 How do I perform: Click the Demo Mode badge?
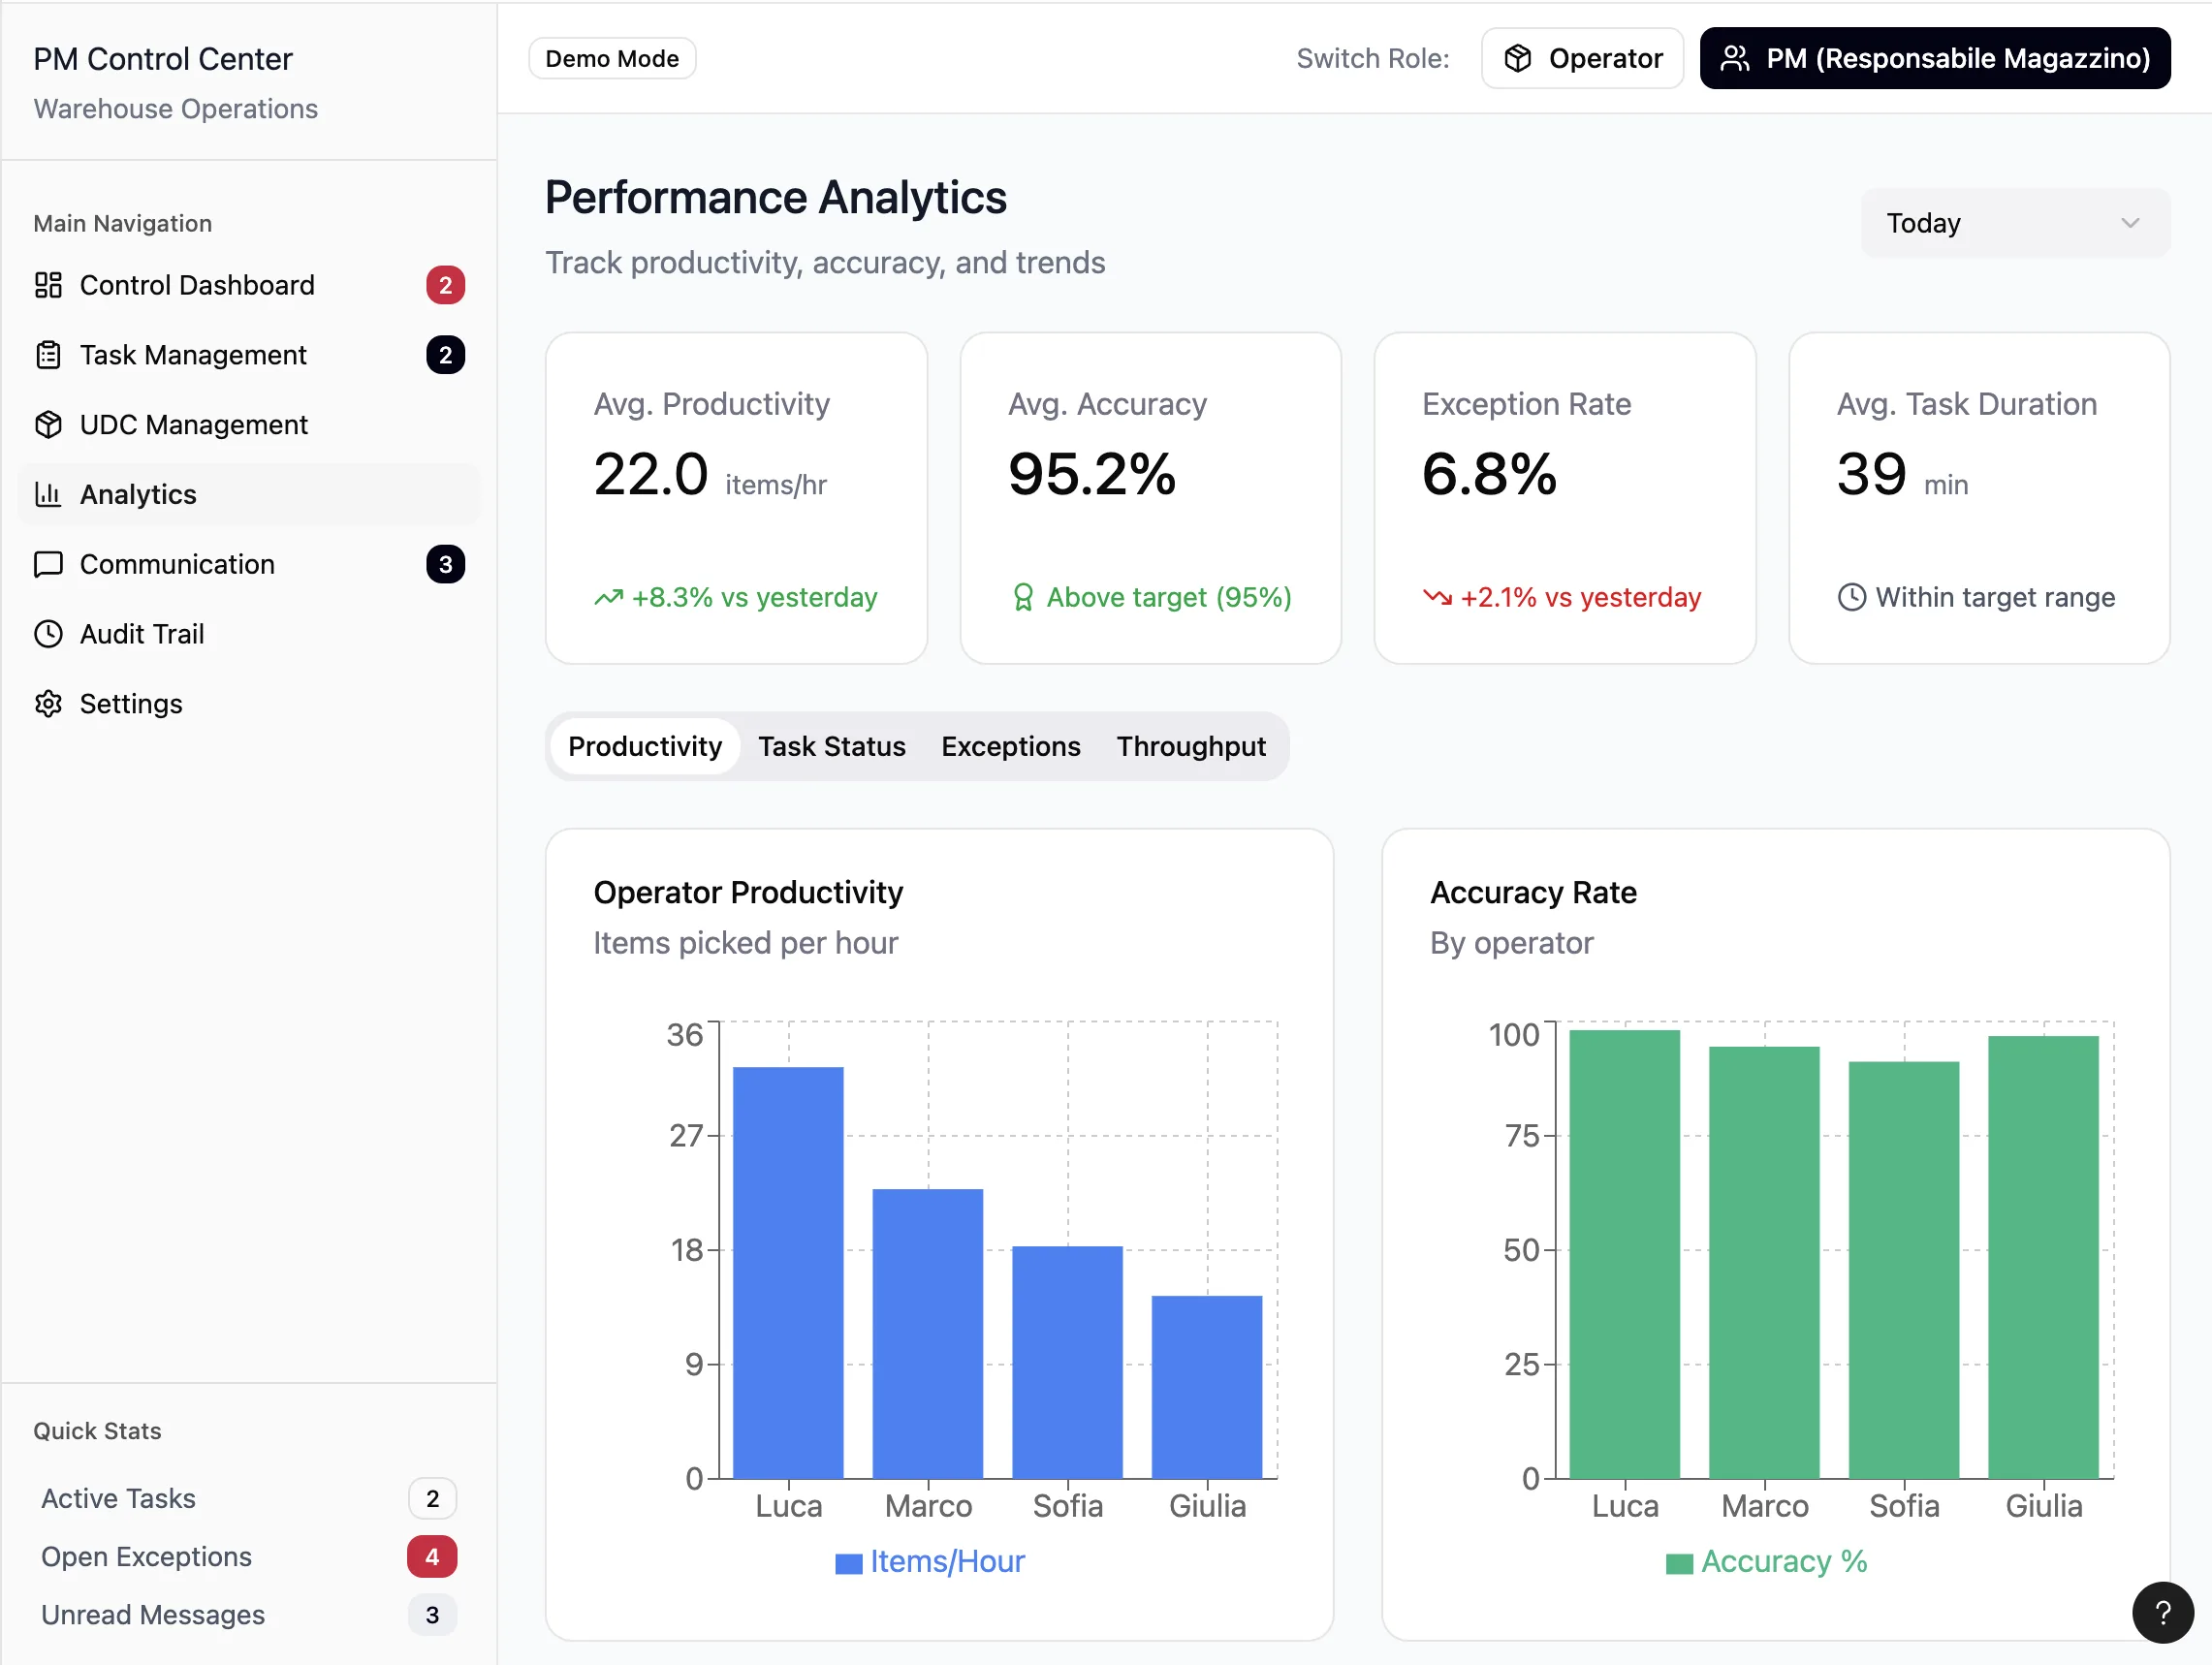click(x=612, y=58)
